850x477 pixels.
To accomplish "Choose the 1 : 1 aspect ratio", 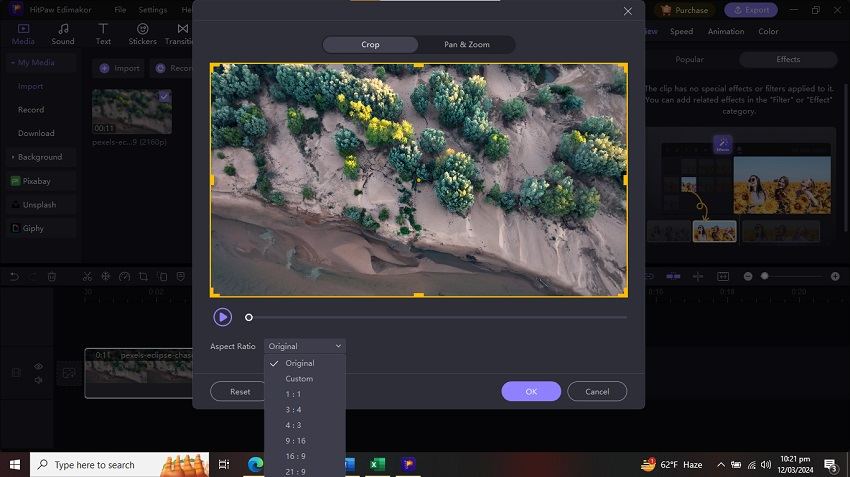I will coord(293,394).
